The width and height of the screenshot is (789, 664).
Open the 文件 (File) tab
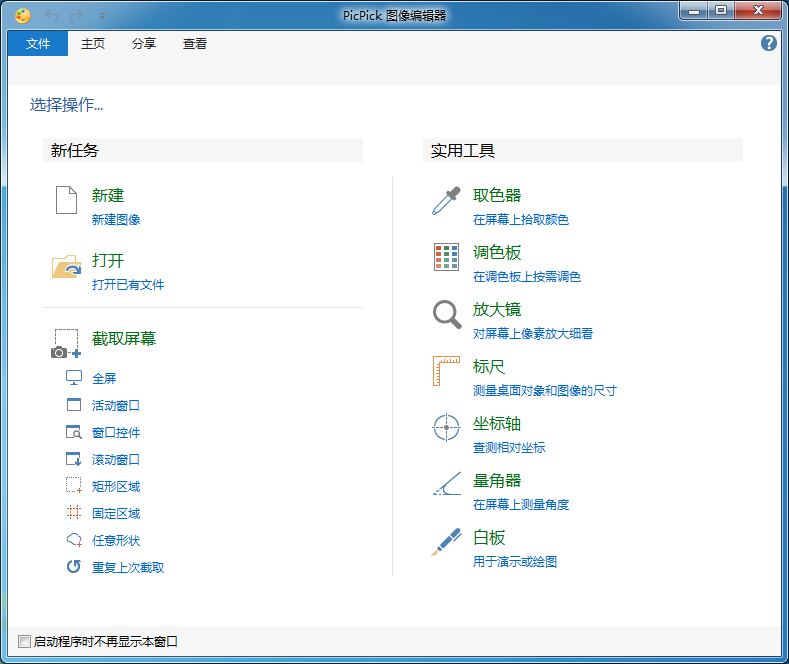coord(38,44)
